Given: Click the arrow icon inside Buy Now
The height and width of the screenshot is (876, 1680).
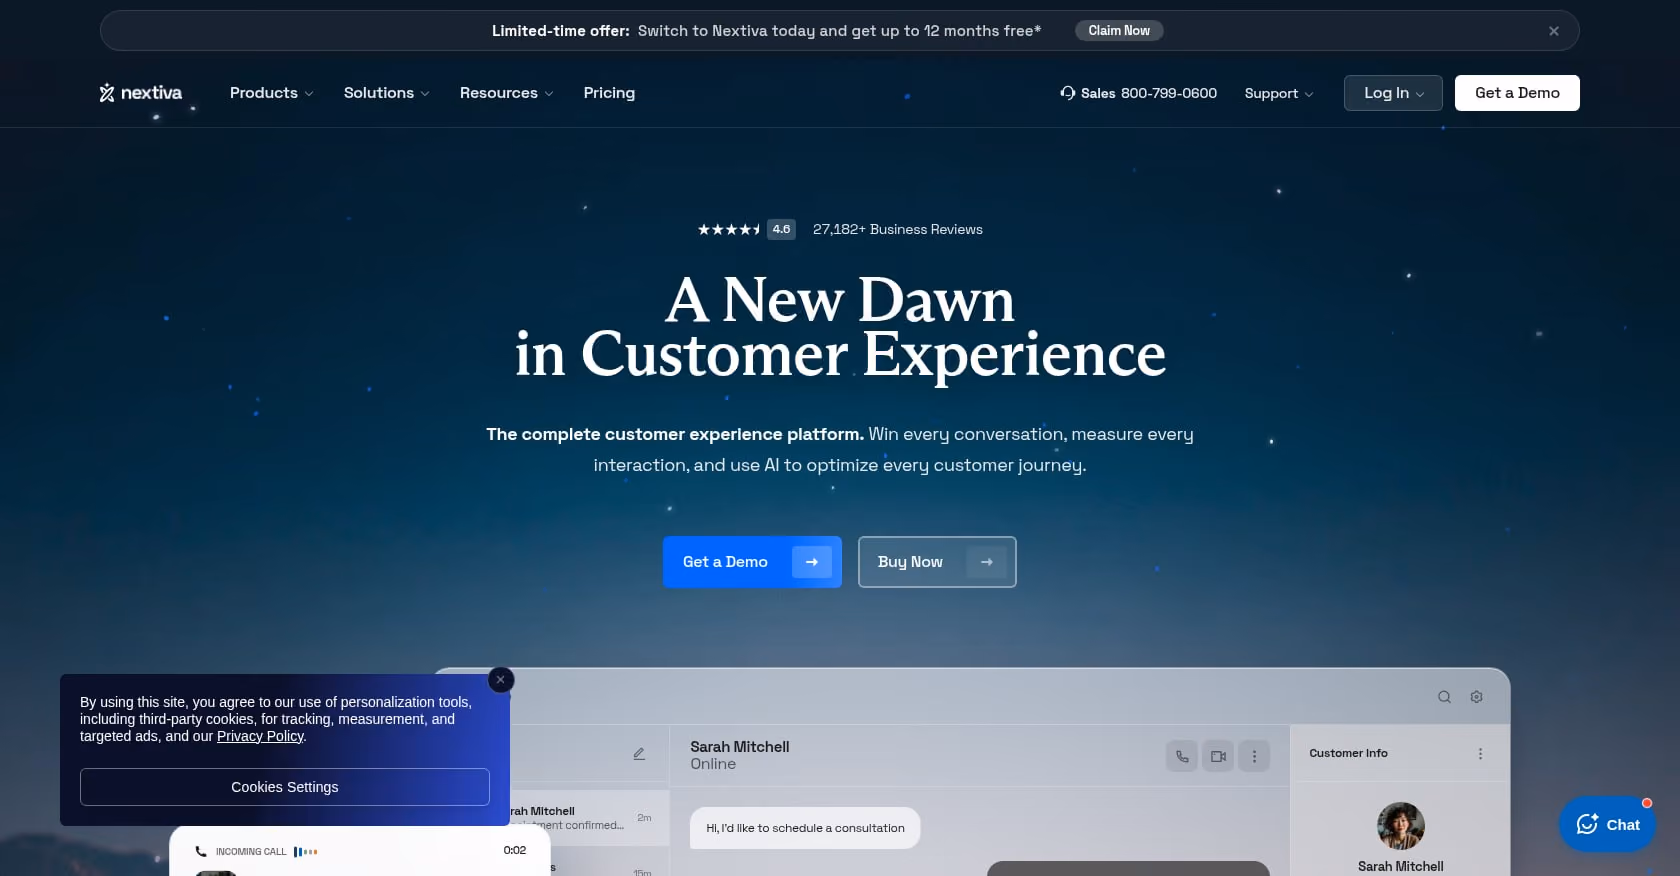Looking at the screenshot, I should [987, 562].
